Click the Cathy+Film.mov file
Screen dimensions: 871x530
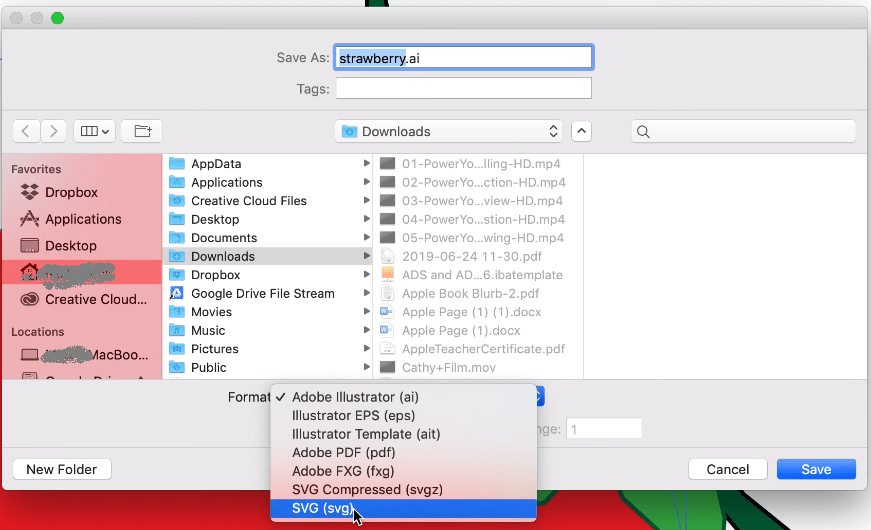pyautogui.click(x=478, y=367)
